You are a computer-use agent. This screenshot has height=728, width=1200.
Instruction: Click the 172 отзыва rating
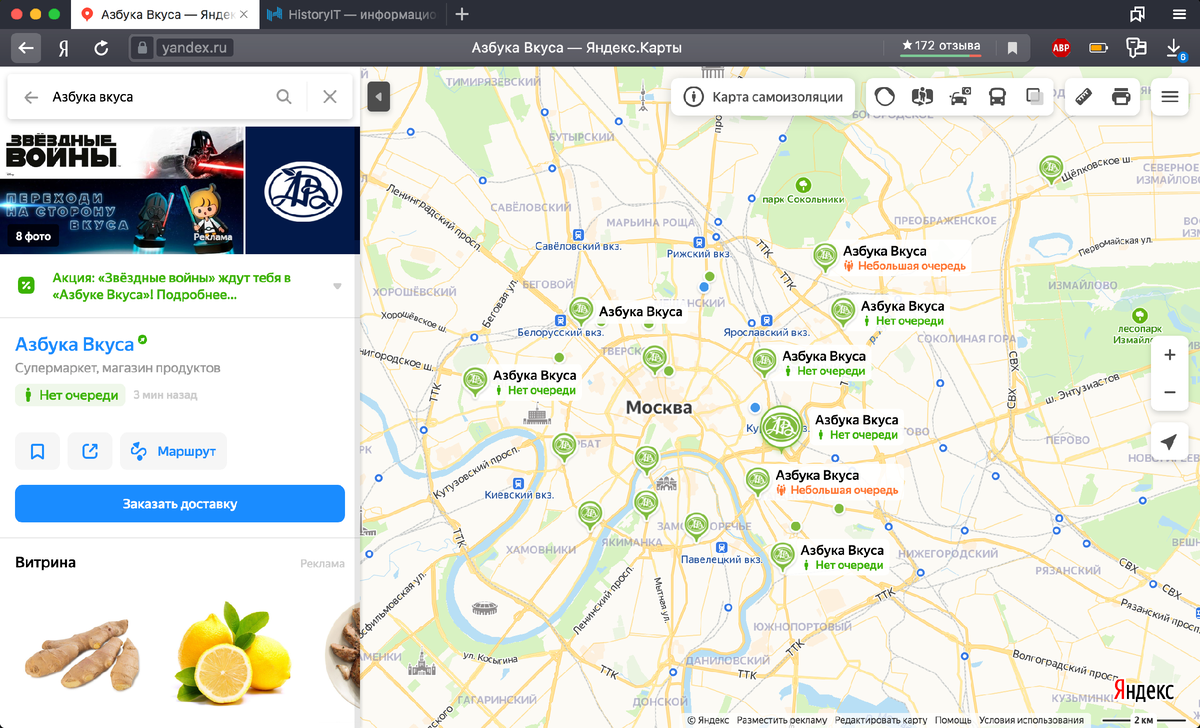pos(940,46)
